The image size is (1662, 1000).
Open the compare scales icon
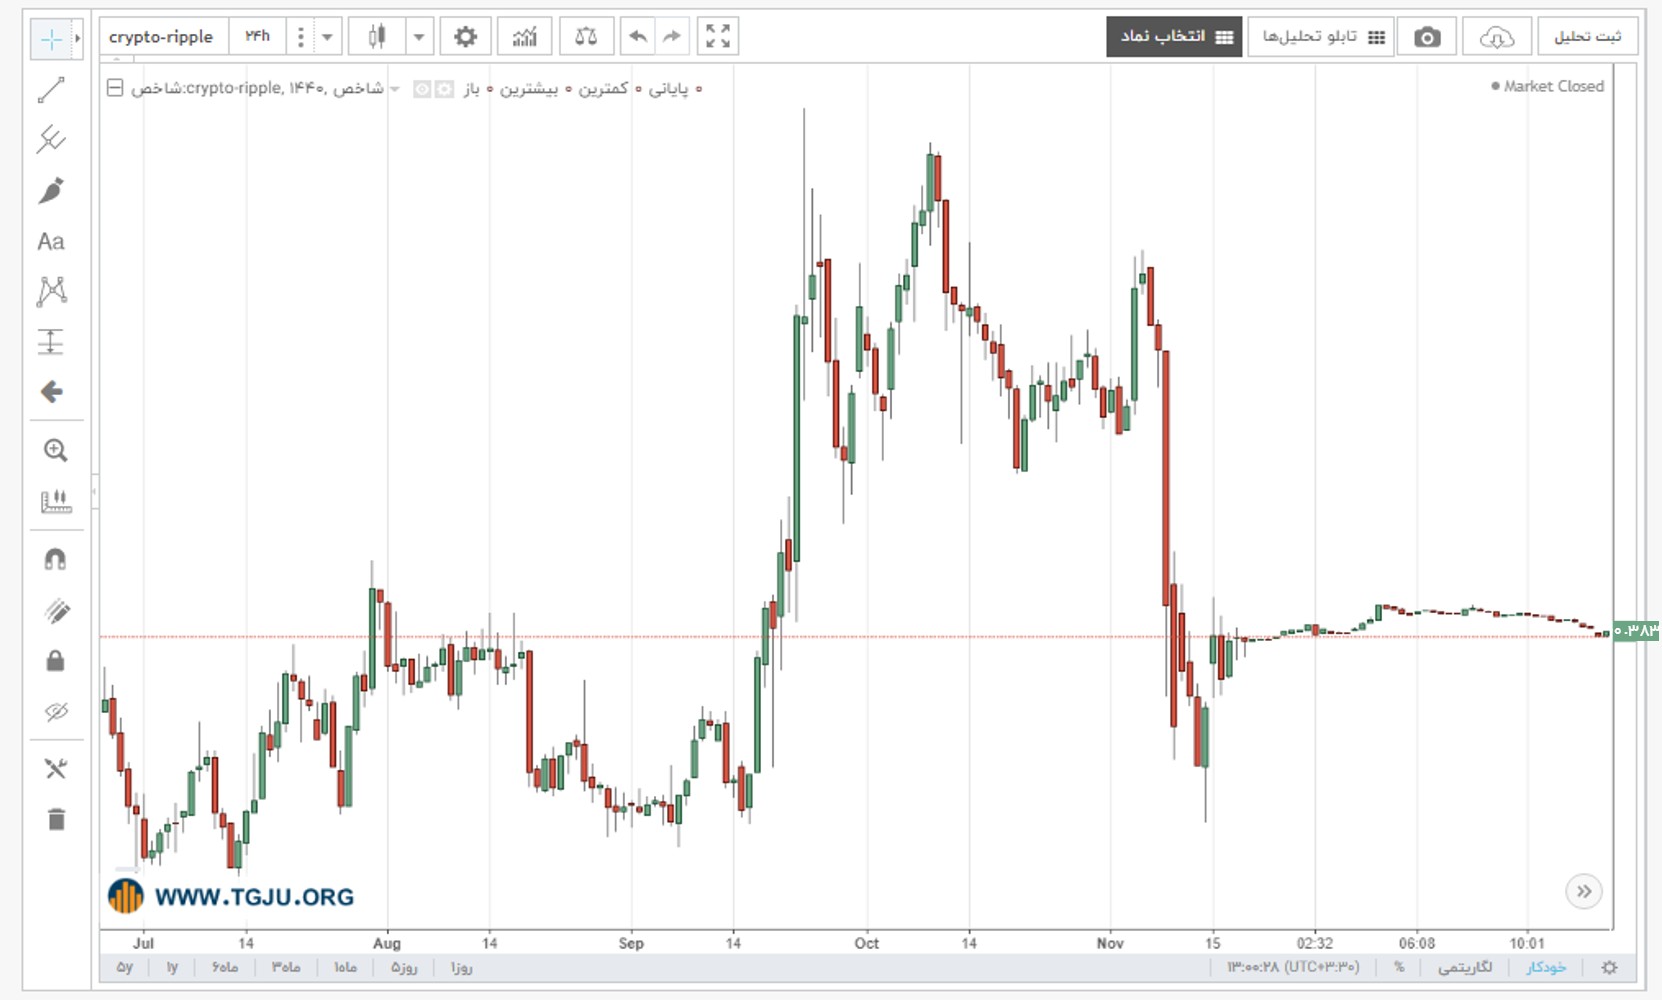[586, 37]
